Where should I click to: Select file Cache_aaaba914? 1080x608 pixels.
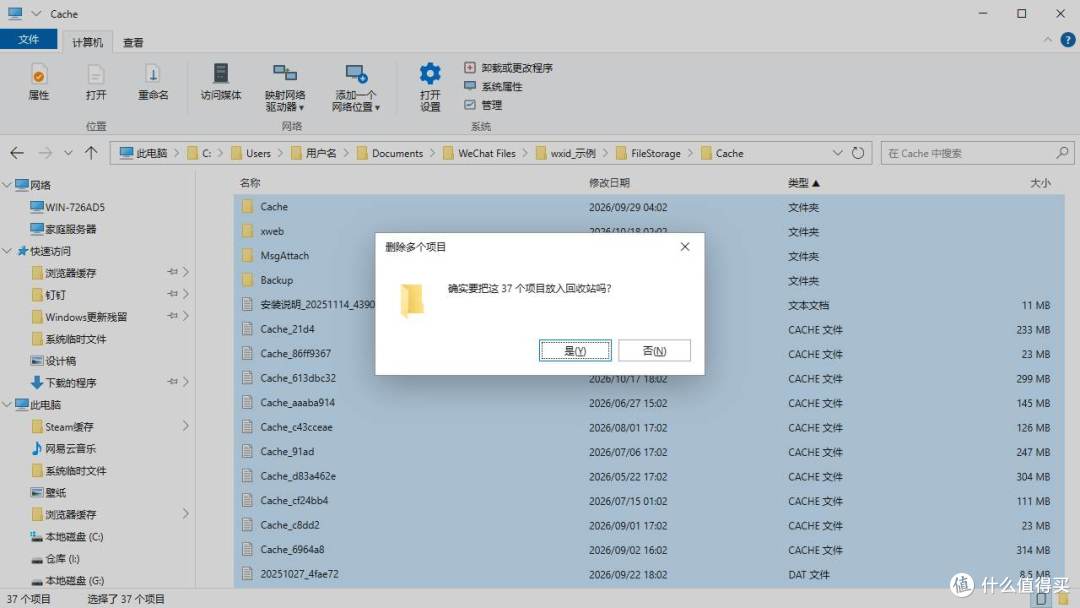(649, 403)
